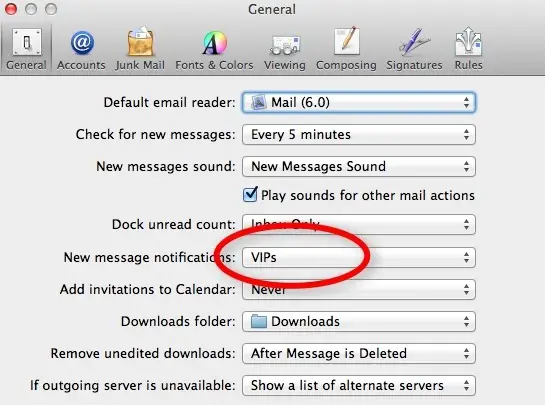Open New messages sound popup menu

point(359,167)
